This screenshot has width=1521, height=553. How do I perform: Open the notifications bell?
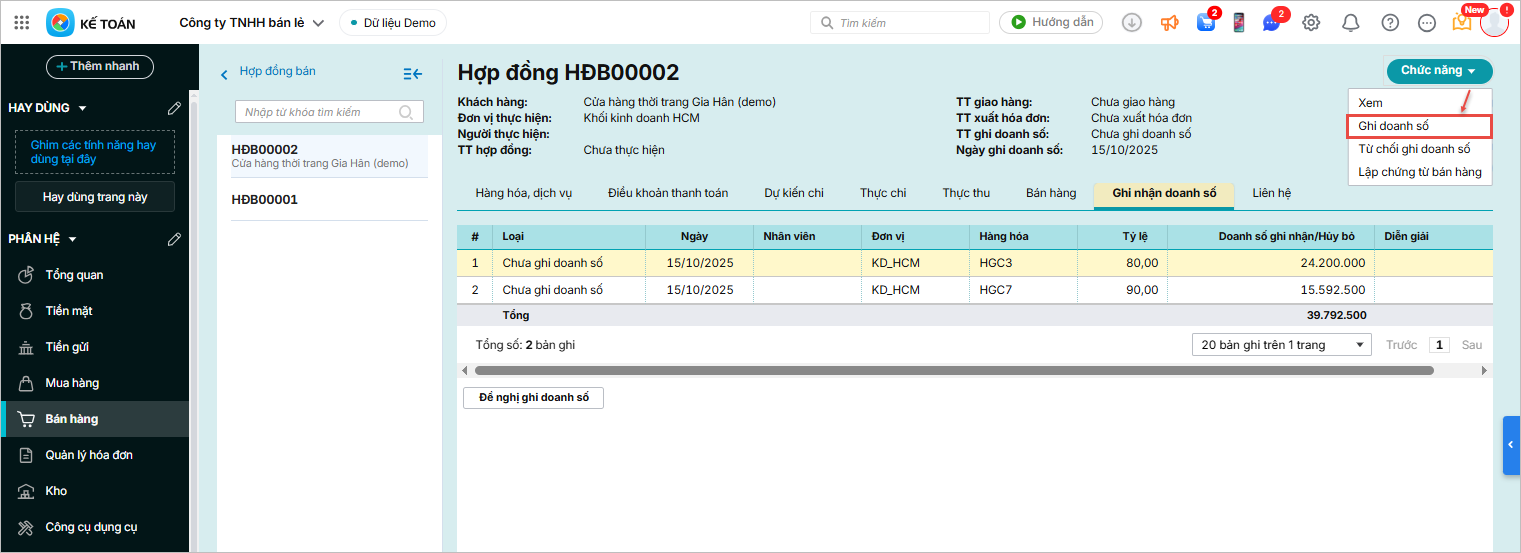click(1350, 22)
